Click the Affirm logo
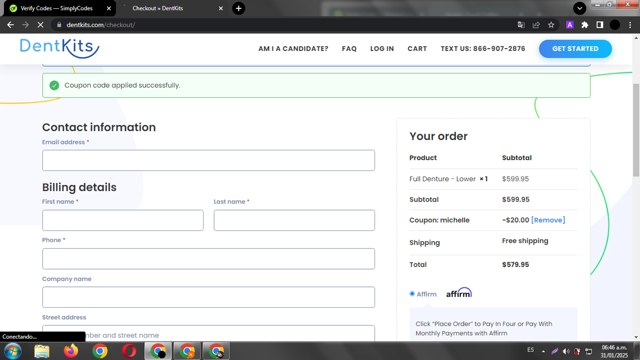 459,293
